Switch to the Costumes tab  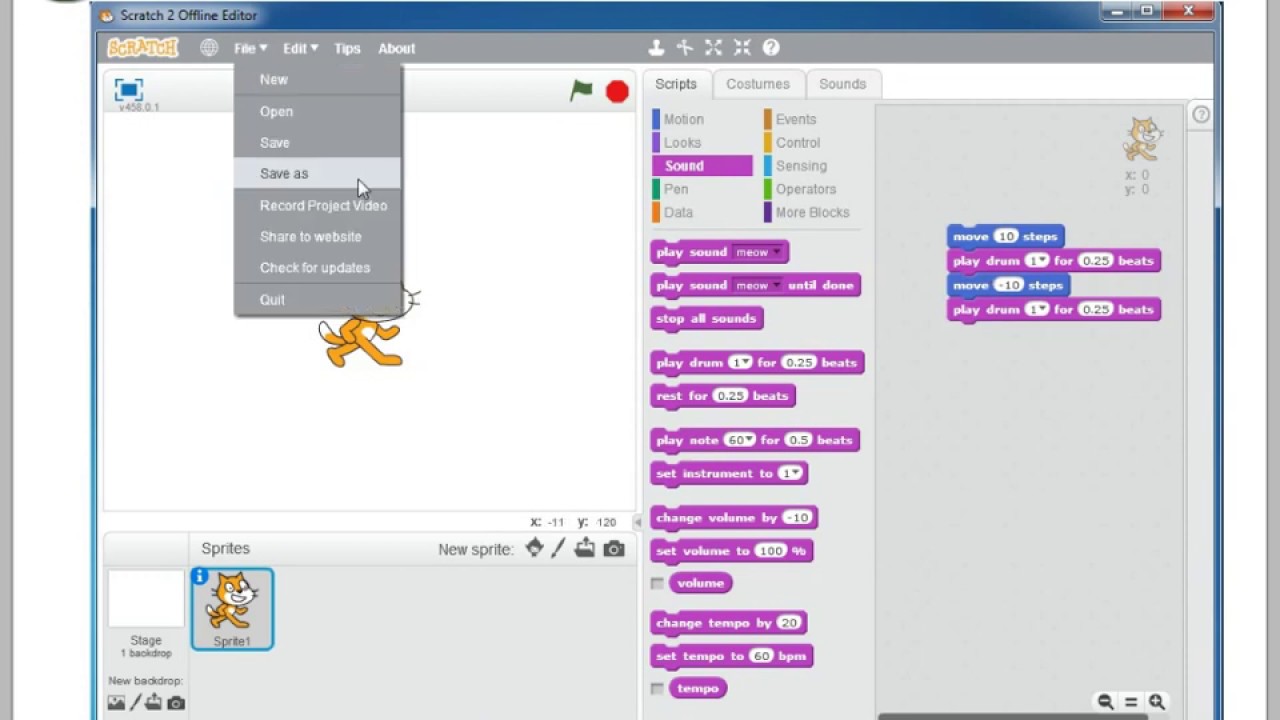(758, 84)
